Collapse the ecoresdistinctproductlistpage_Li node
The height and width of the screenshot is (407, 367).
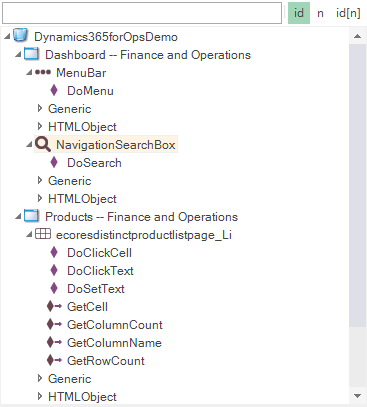click(x=29, y=234)
